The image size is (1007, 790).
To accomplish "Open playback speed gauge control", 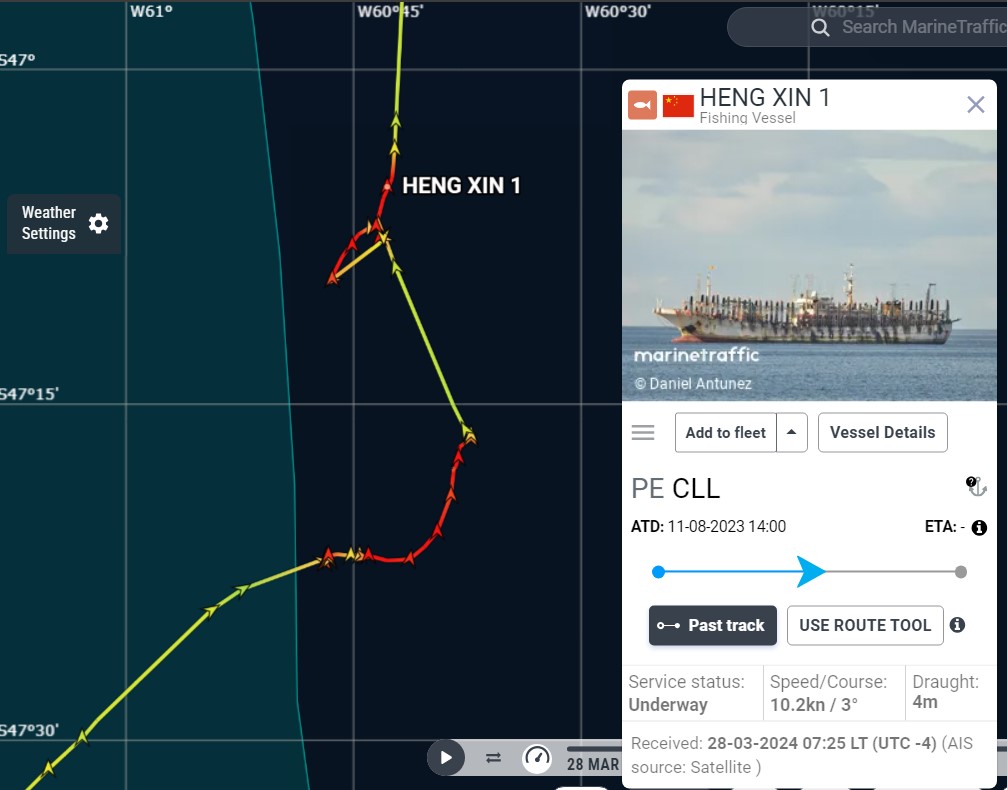I will click(537, 758).
